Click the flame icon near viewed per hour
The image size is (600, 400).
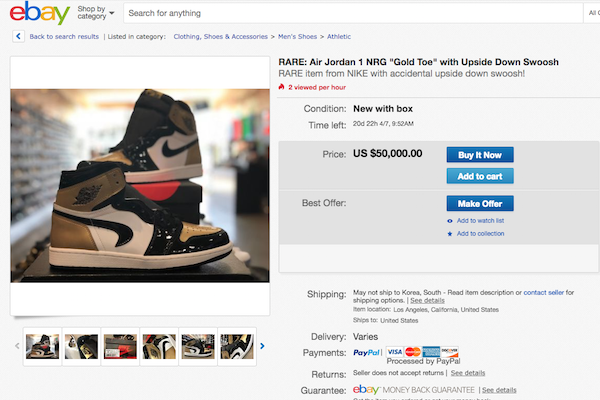(x=282, y=88)
